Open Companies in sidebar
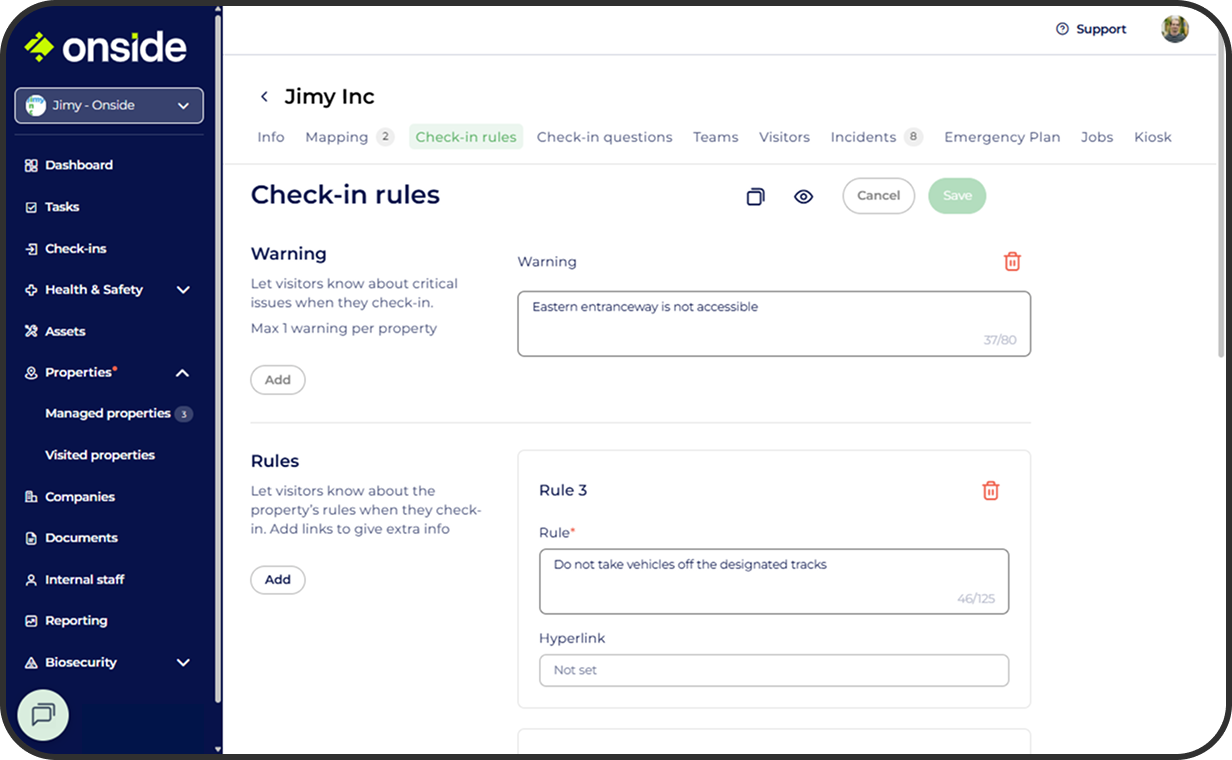 point(80,497)
